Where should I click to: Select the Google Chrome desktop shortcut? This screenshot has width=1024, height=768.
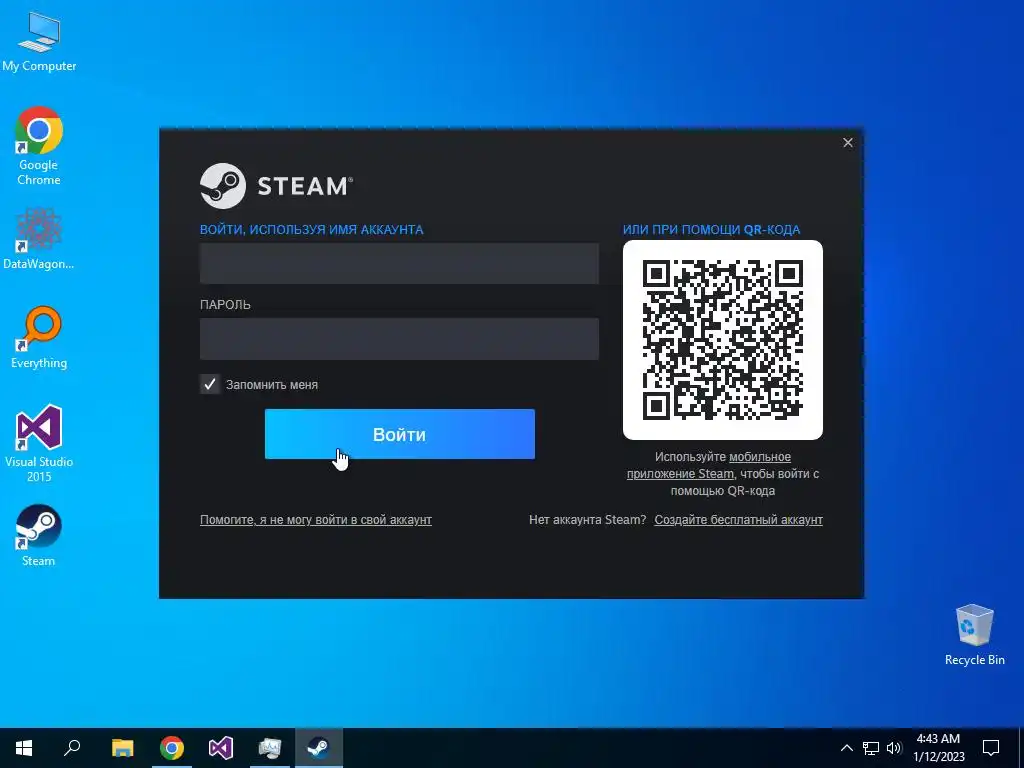pos(39,146)
